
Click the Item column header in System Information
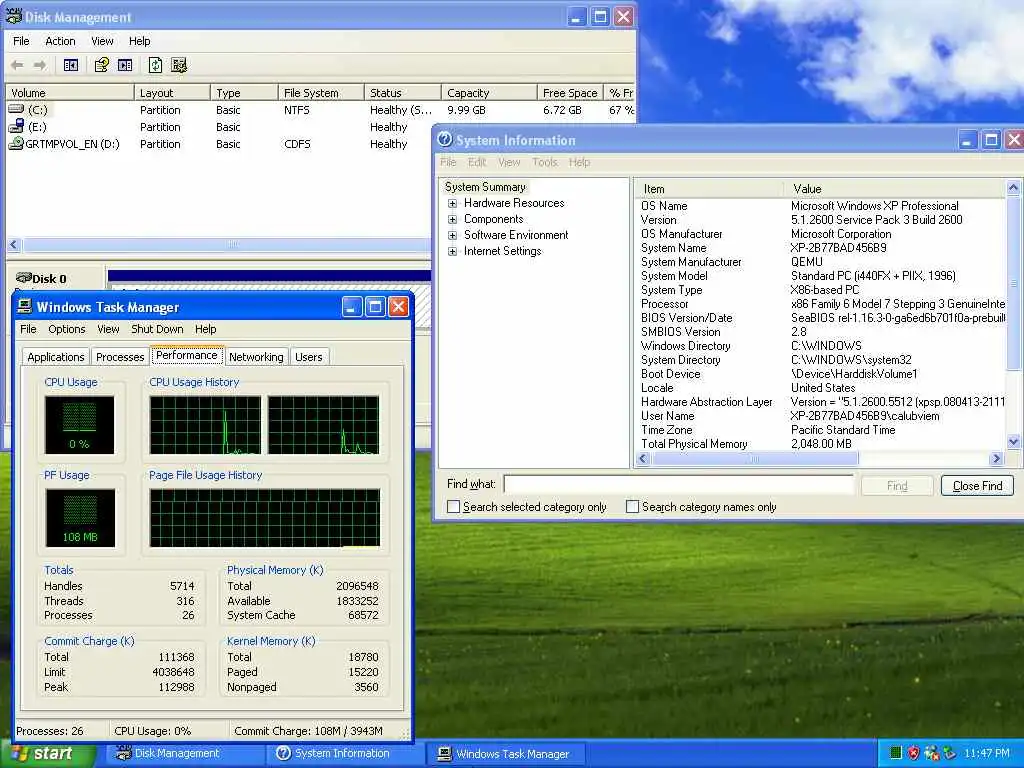coord(709,189)
